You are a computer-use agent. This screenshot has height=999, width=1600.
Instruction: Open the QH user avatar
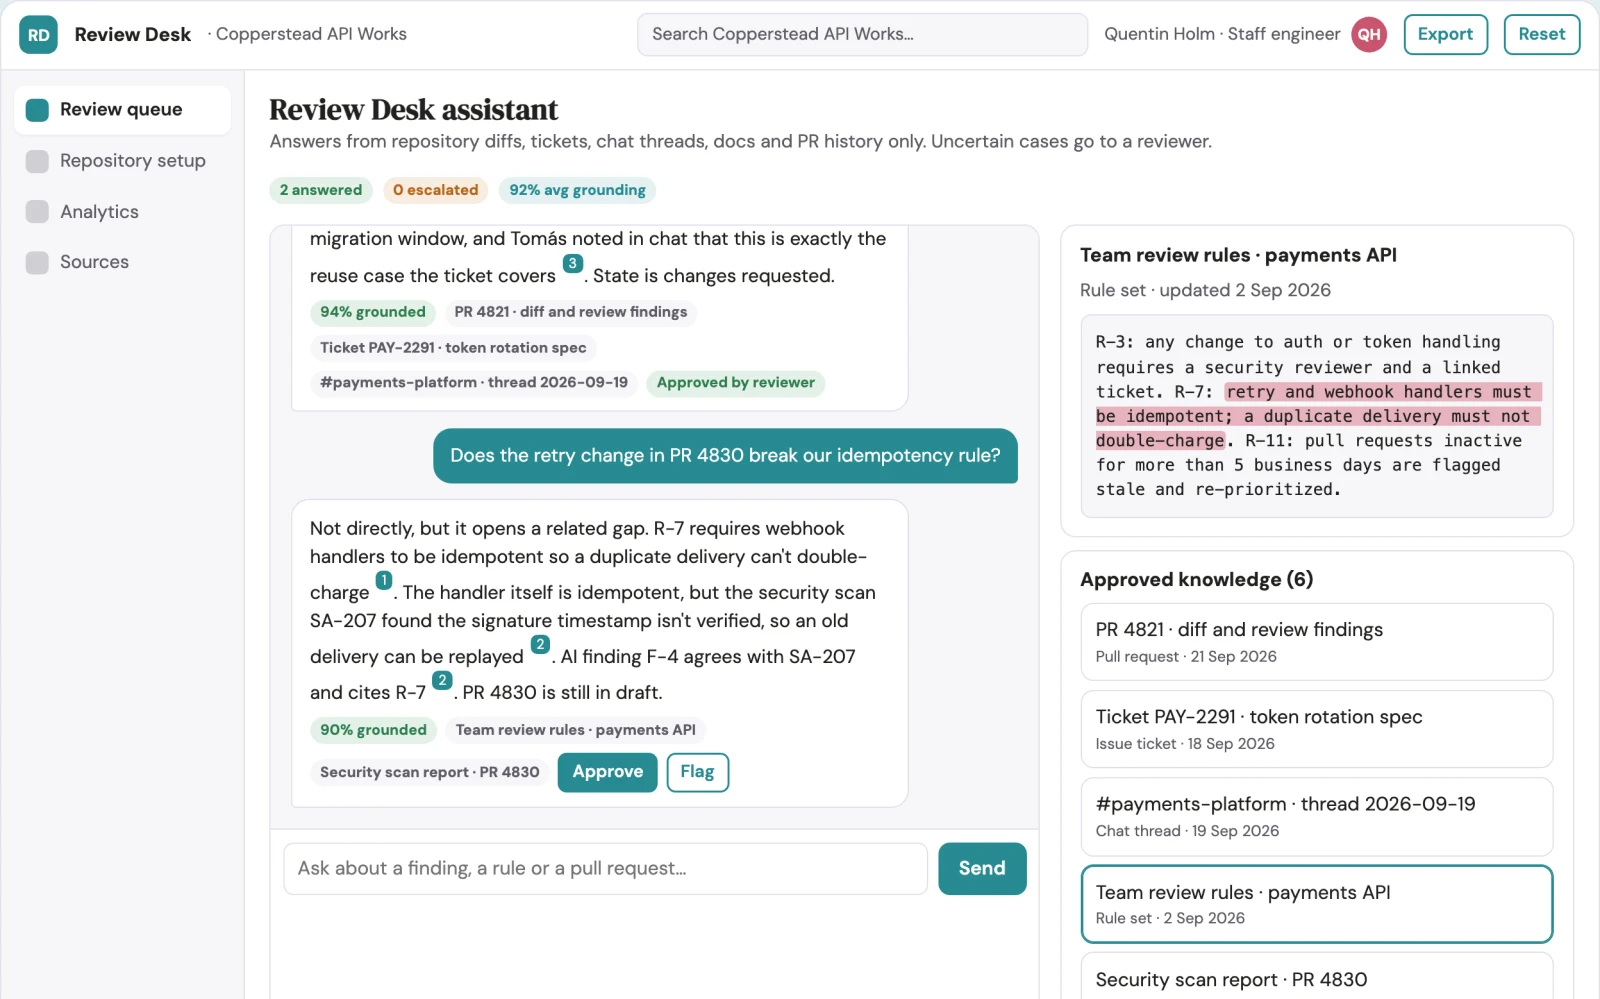click(1369, 35)
